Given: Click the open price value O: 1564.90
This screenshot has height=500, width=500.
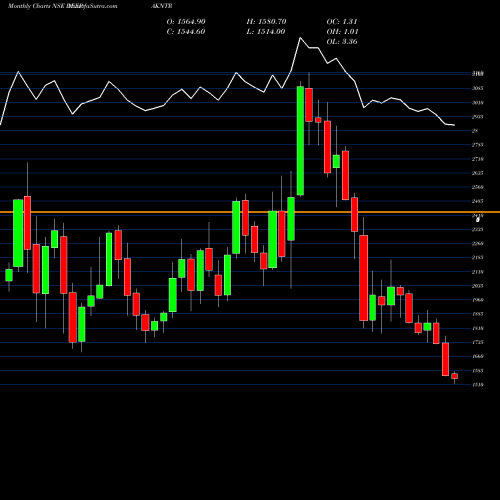Looking at the screenshot, I should [x=186, y=22].
